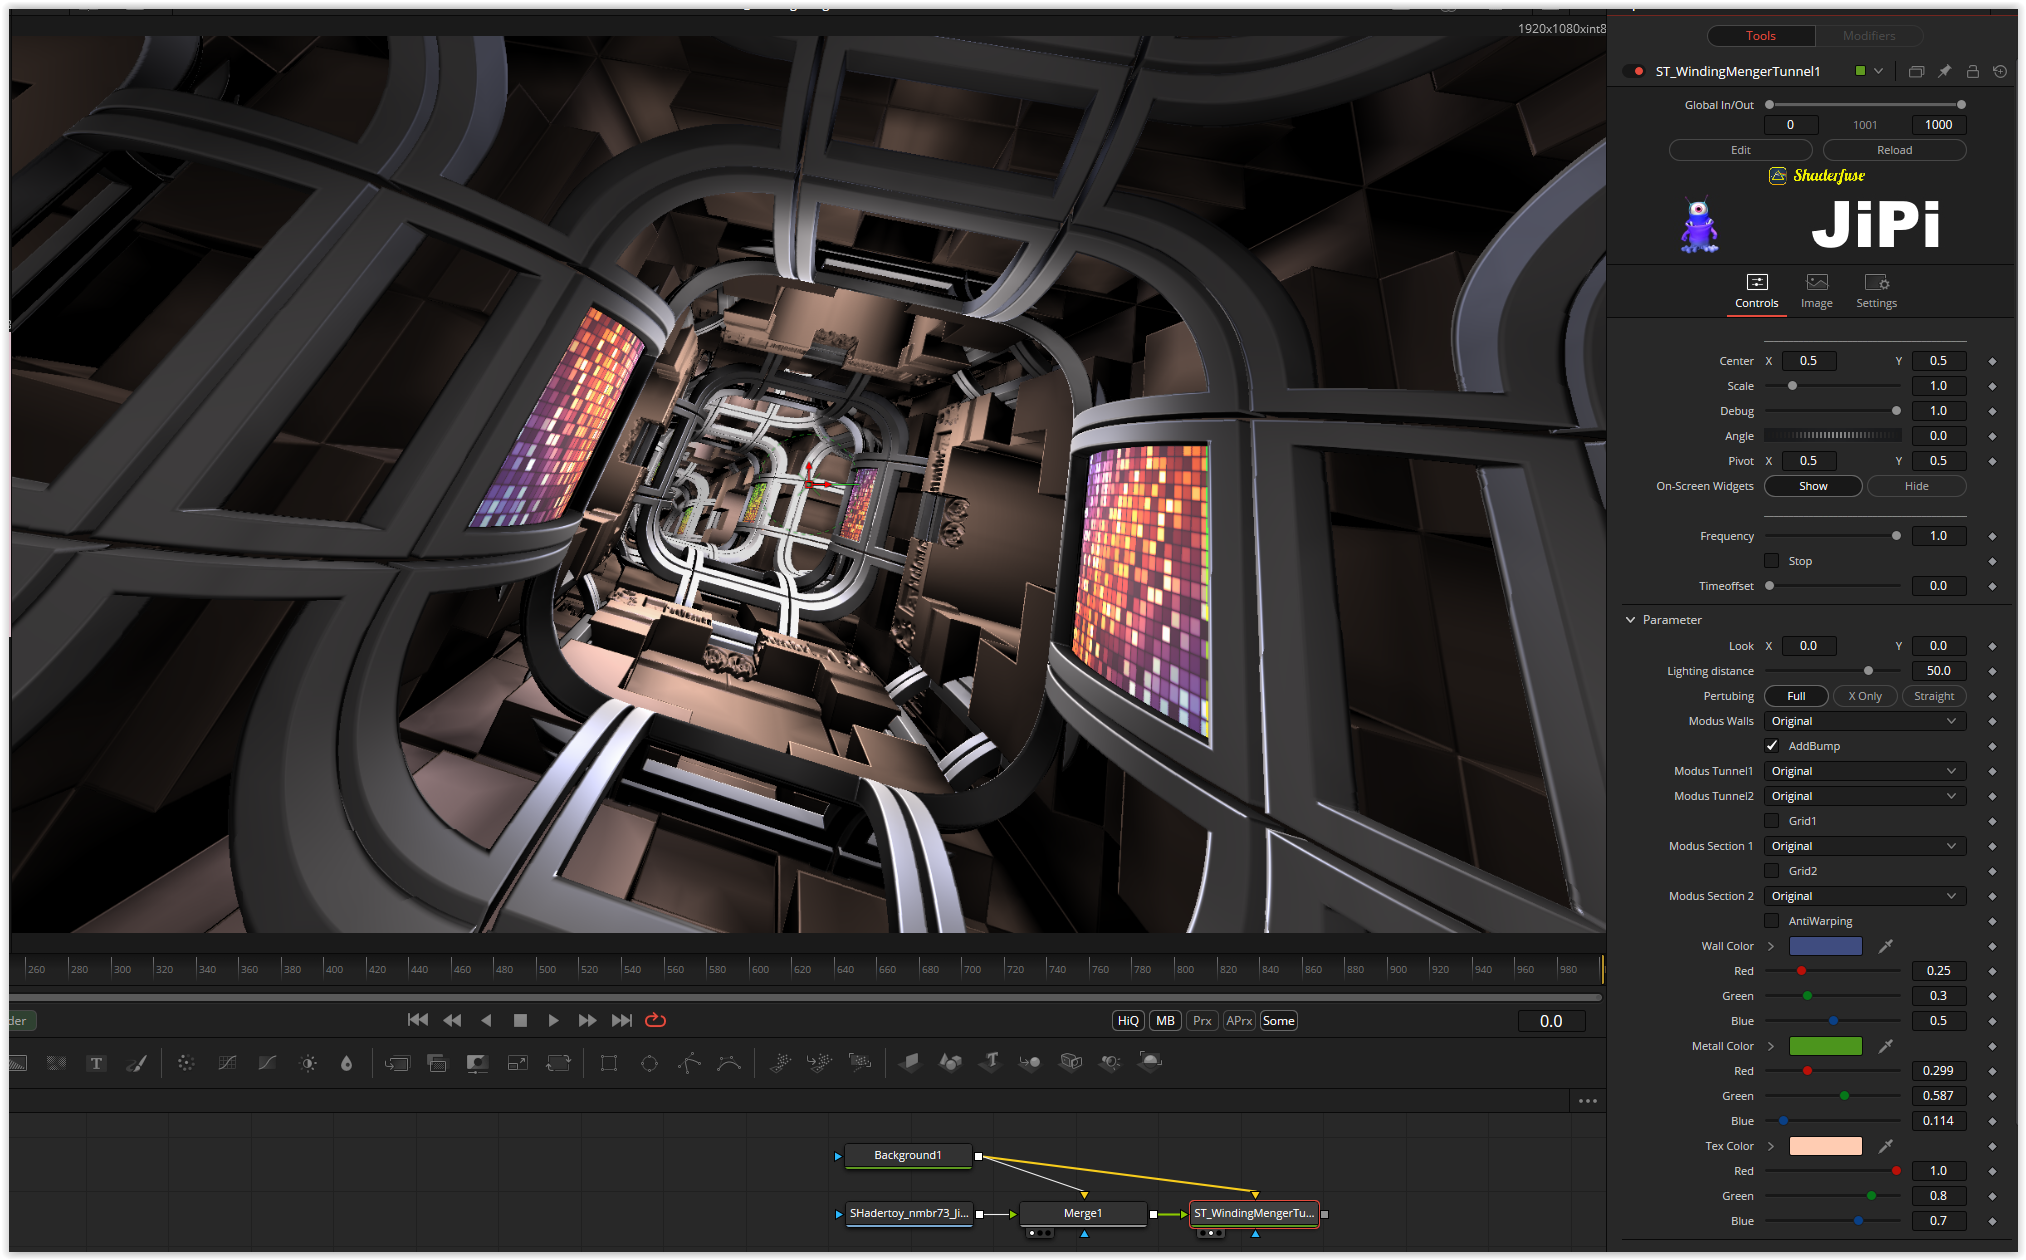Add an Image Plane 3D node
The image size is (2026, 1260).
[x=910, y=1063]
